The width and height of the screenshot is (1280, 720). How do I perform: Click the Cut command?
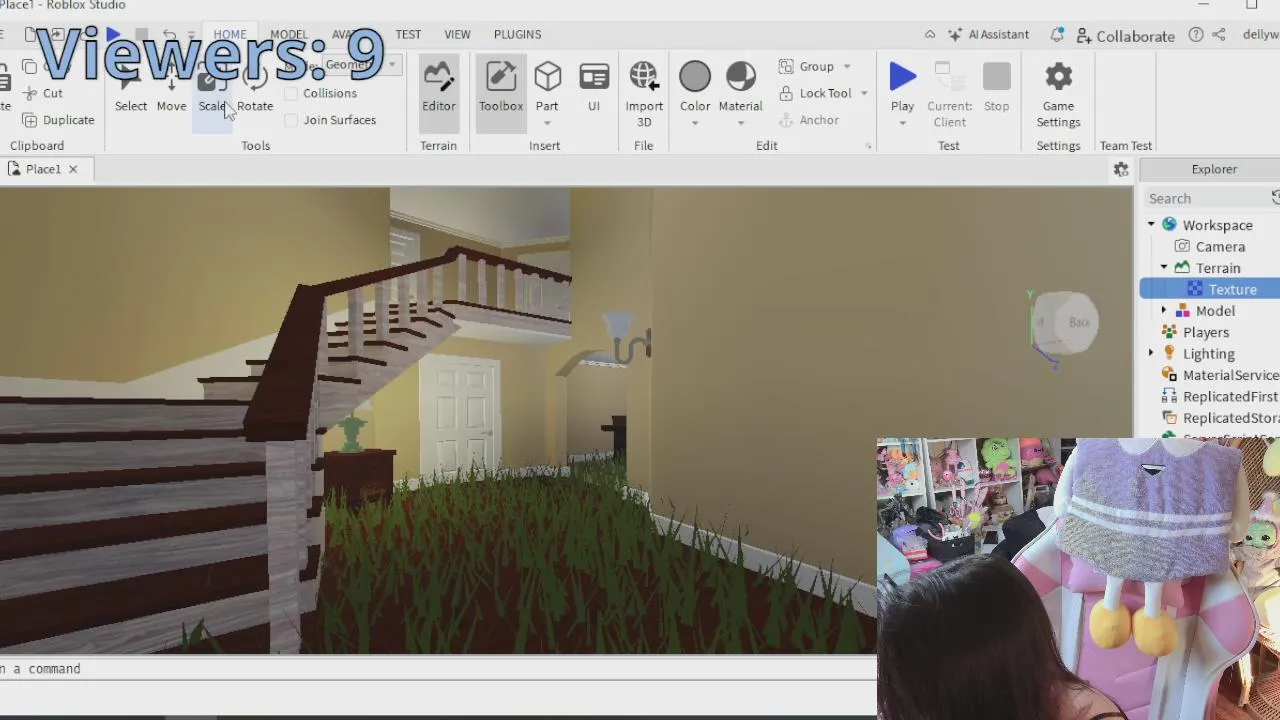(43, 93)
